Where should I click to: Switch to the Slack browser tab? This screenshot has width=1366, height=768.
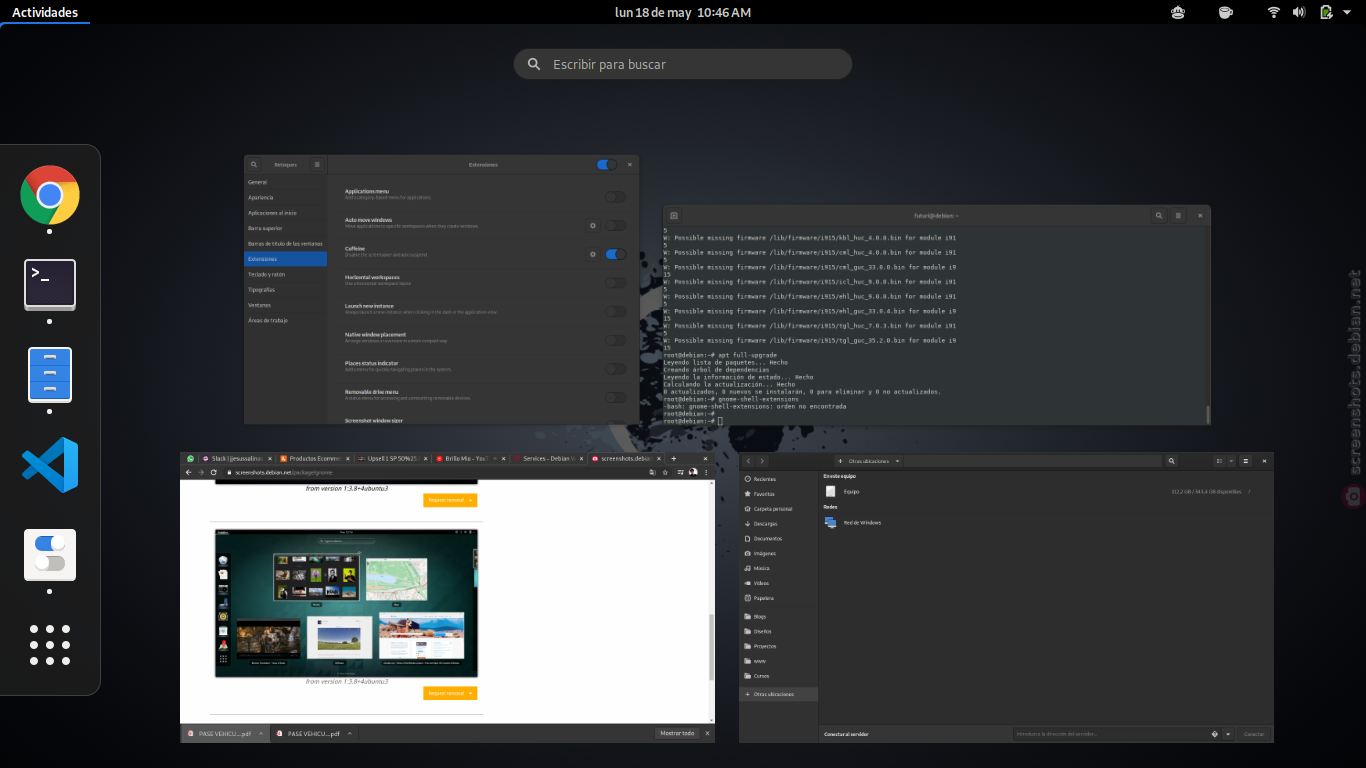pyautogui.click(x=233, y=458)
